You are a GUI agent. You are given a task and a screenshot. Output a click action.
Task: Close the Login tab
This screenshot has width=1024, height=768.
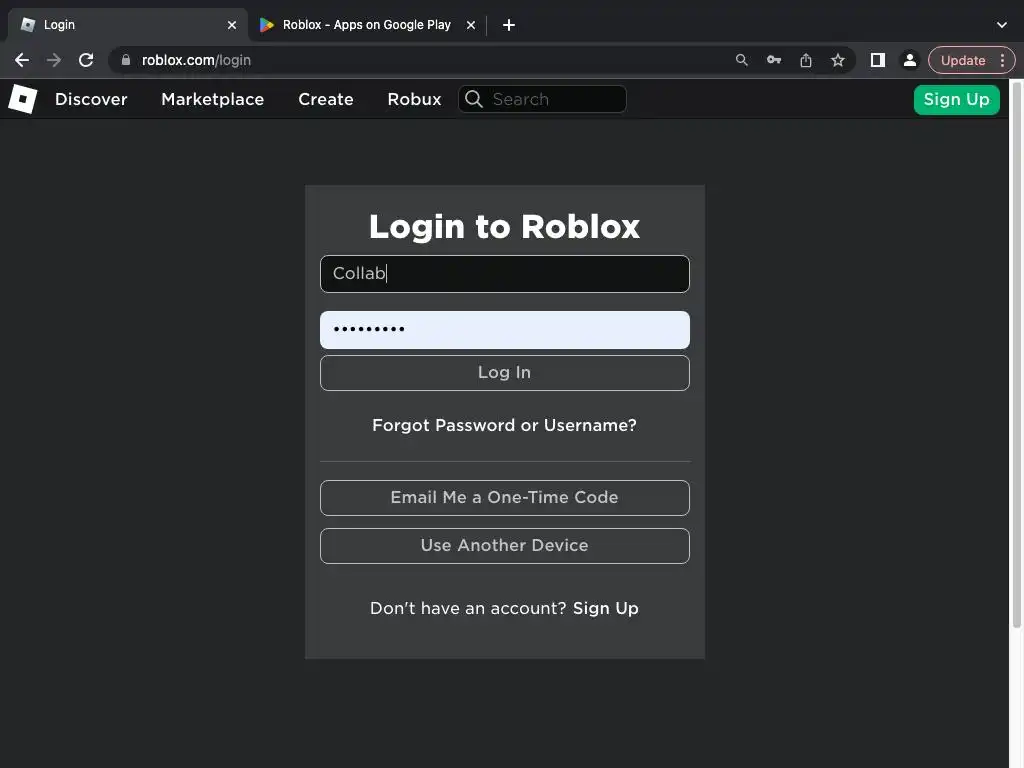(232, 25)
